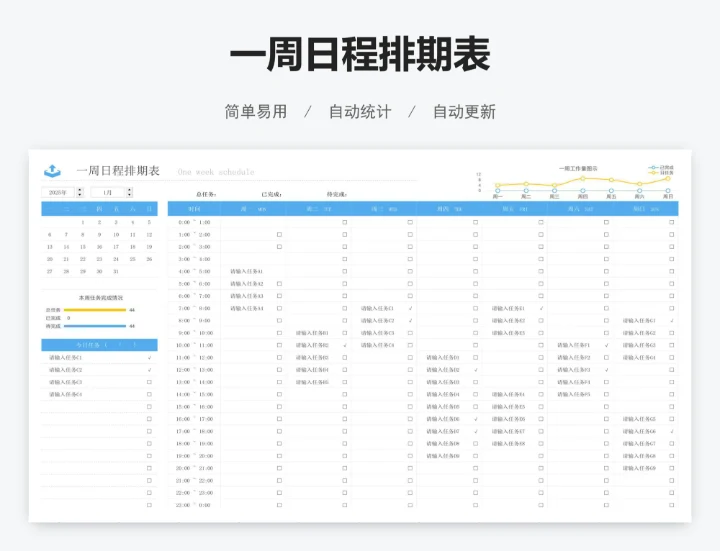Uncheck task C1 in the Wednesday column
The height and width of the screenshot is (551, 720).
coord(410,308)
